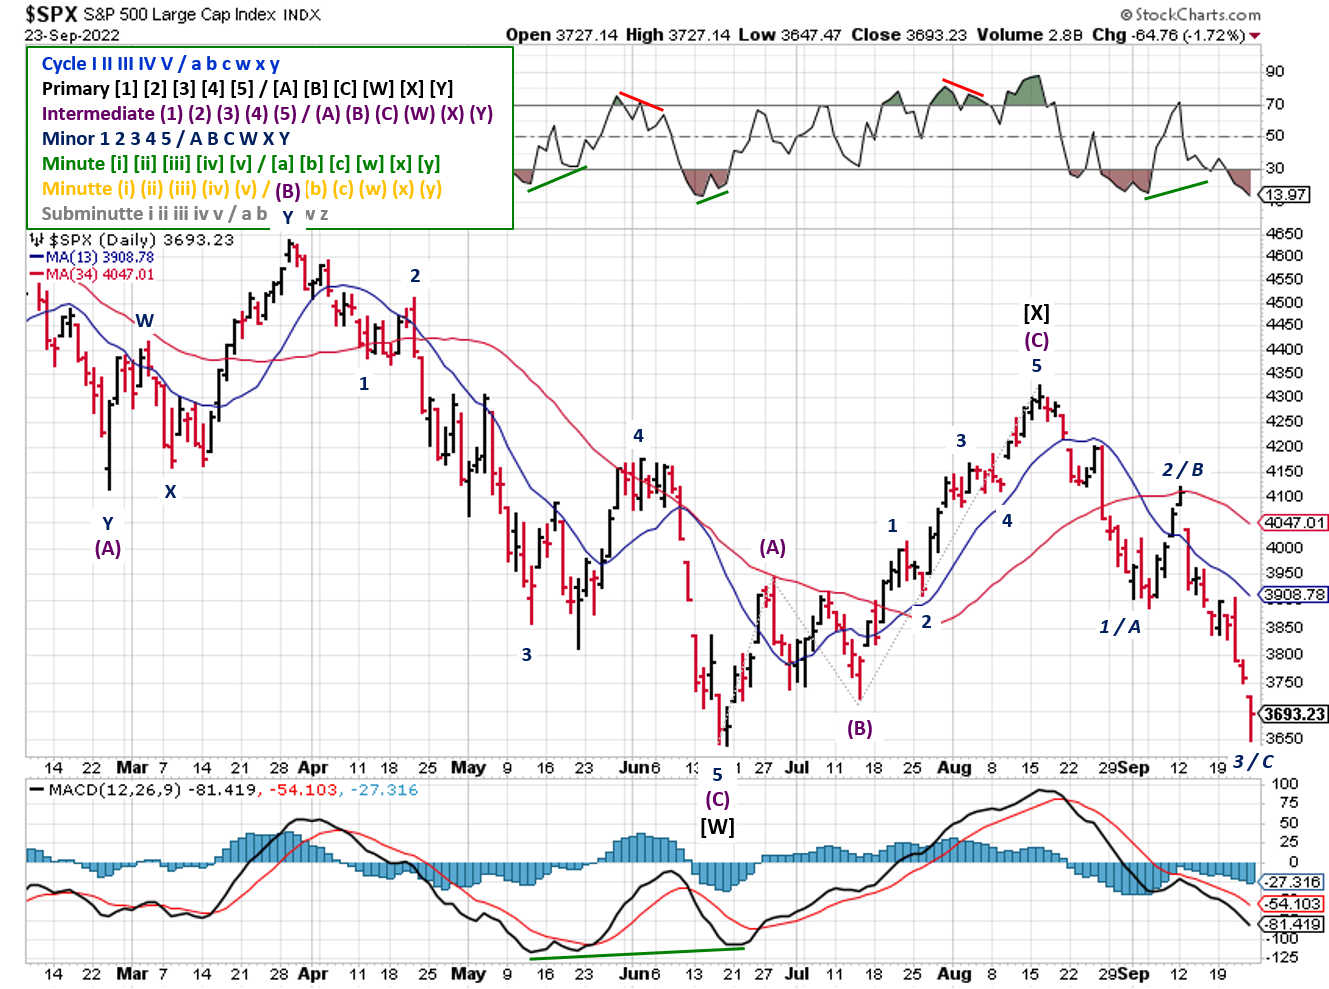Viewport: 1329px width, 989px height.
Task: Click the red-boxed '4047.01' price axis tag
Action: (x=1294, y=523)
